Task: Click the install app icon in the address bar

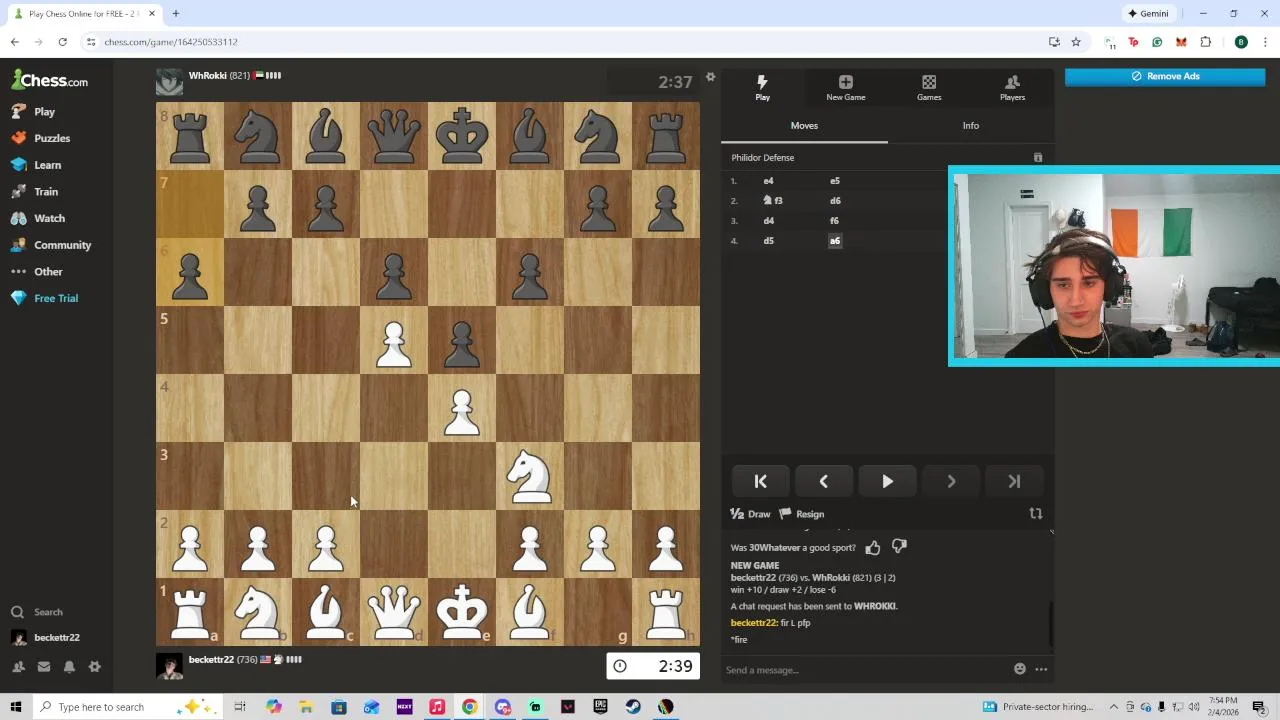Action: (x=1054, y=42)
